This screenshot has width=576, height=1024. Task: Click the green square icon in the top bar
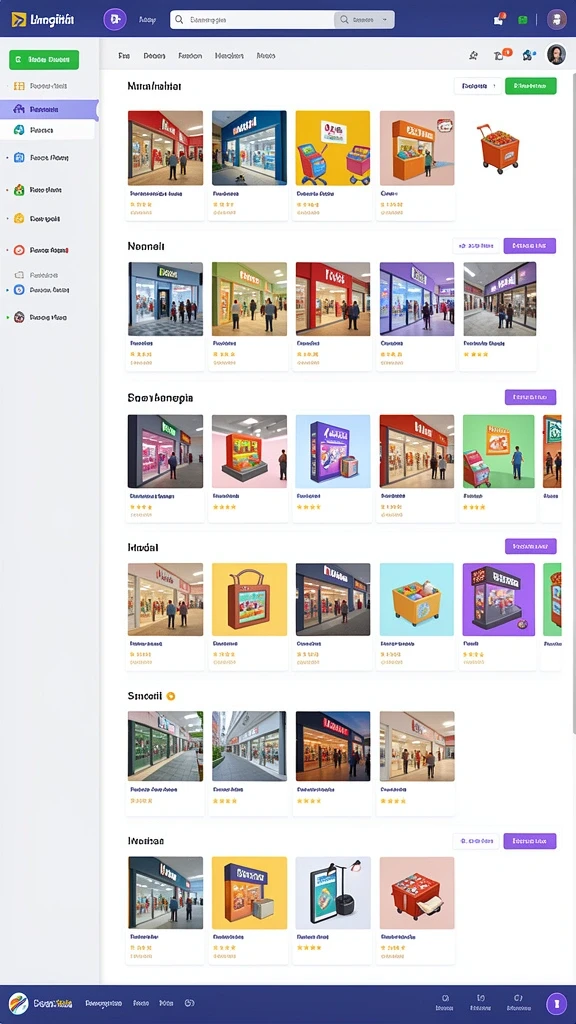(522, 20)
